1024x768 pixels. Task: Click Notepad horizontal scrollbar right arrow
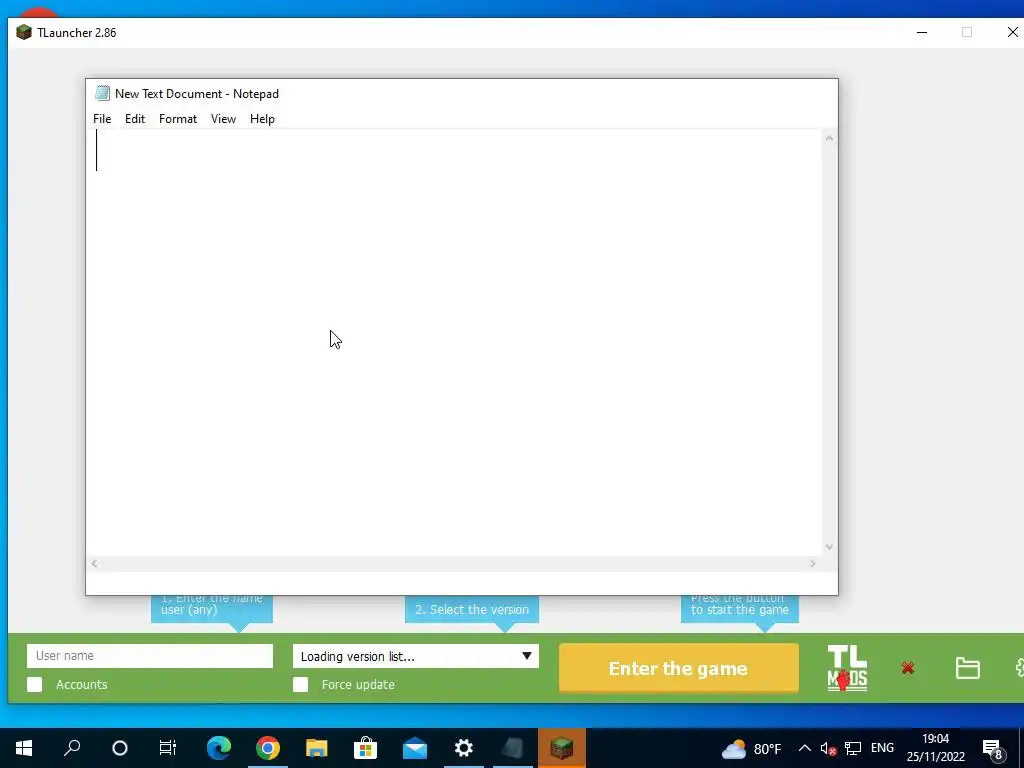point(812,563)
